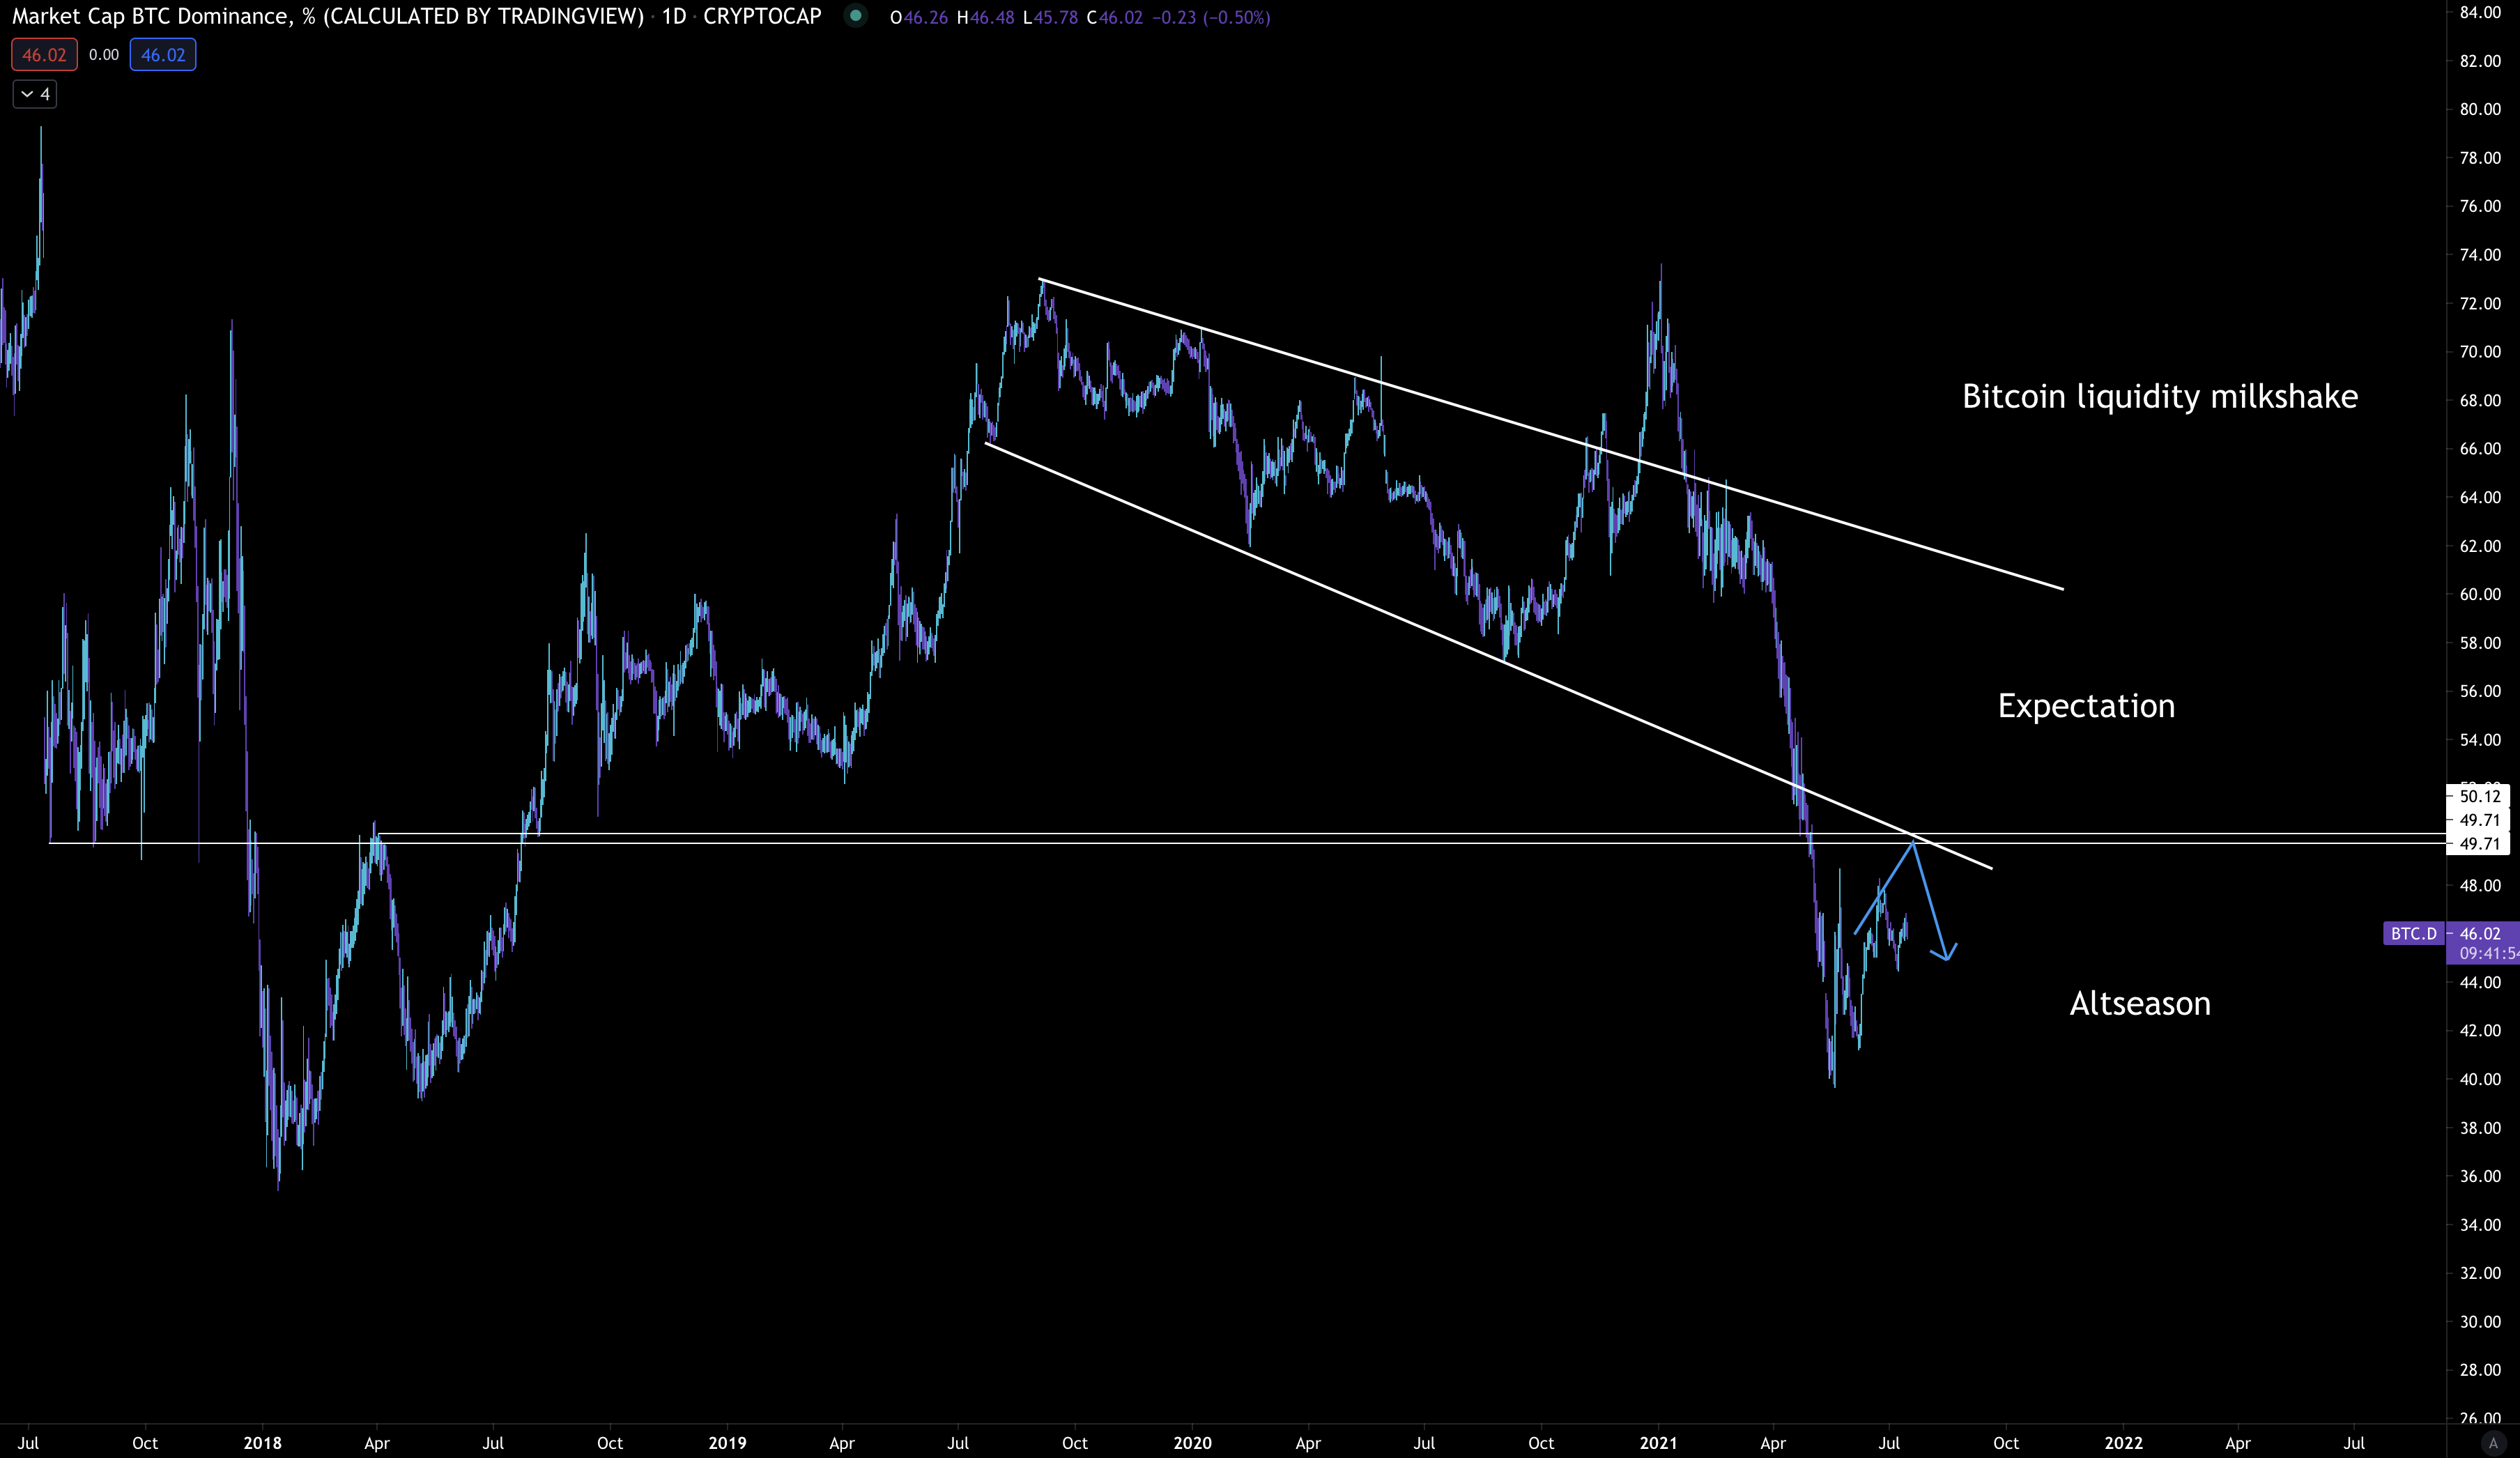Viewport: 2520px width, 1458px height.
Task: Expand the collapsed indicators legend showing 4
Action: (35, 94)
